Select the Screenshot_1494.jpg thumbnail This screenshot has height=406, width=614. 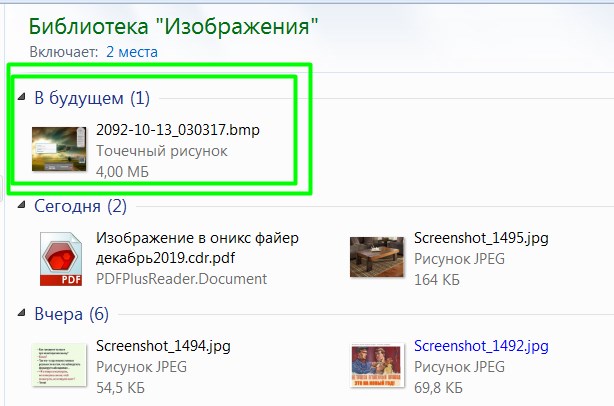(59, 365)
